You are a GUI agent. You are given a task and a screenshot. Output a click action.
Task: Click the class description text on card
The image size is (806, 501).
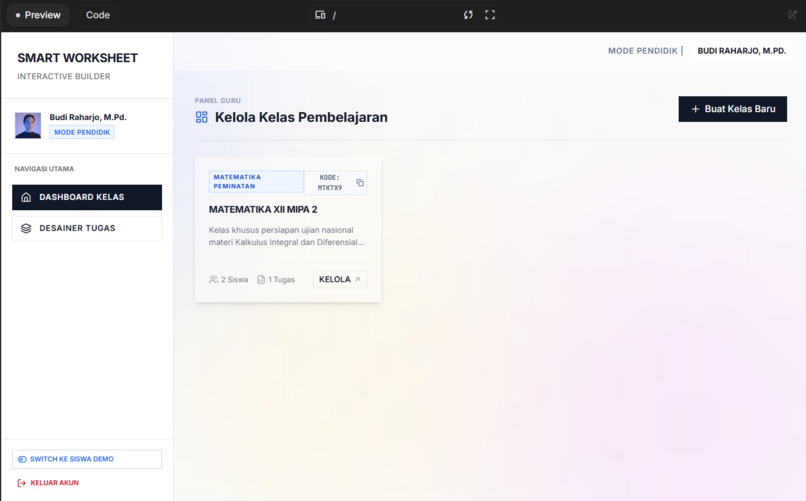[x=286, y=236]
